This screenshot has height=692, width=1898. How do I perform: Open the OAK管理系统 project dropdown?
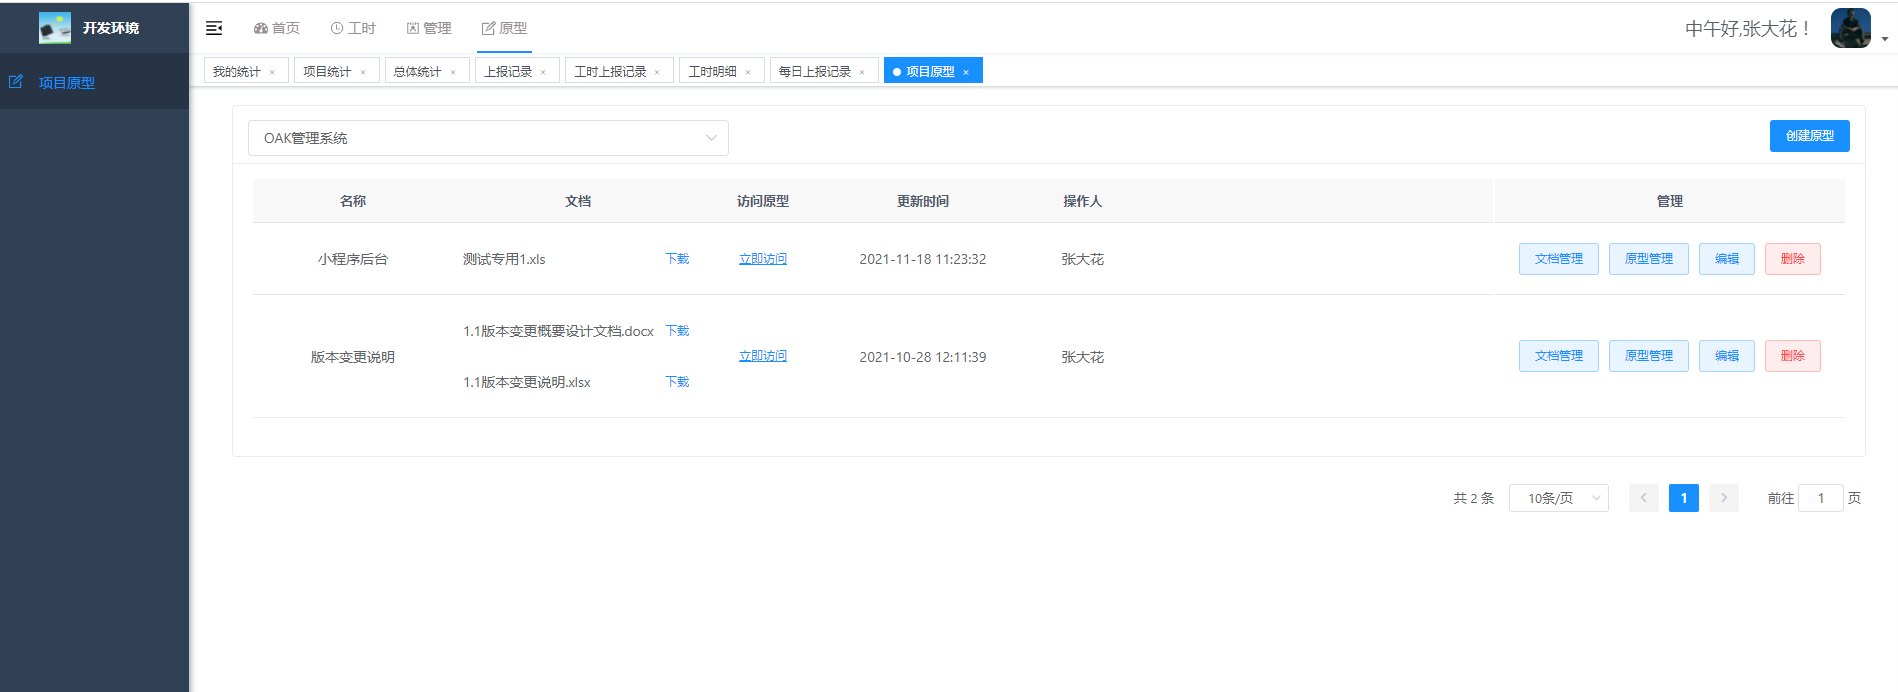click(488, 138)
